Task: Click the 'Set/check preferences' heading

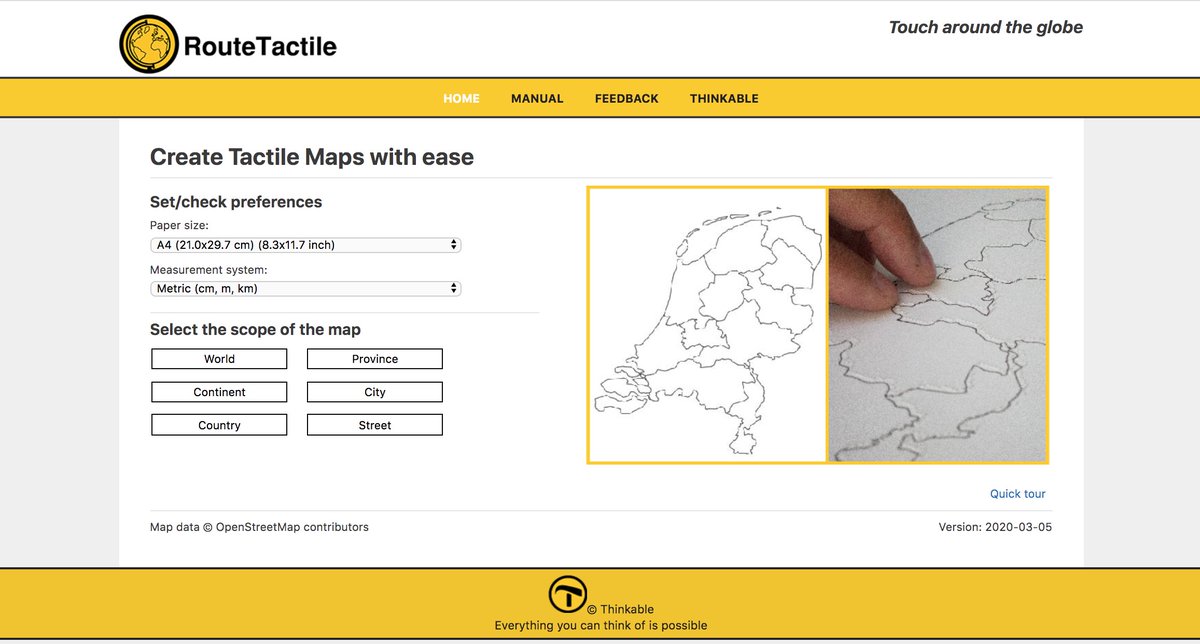Action: [236, 202]
